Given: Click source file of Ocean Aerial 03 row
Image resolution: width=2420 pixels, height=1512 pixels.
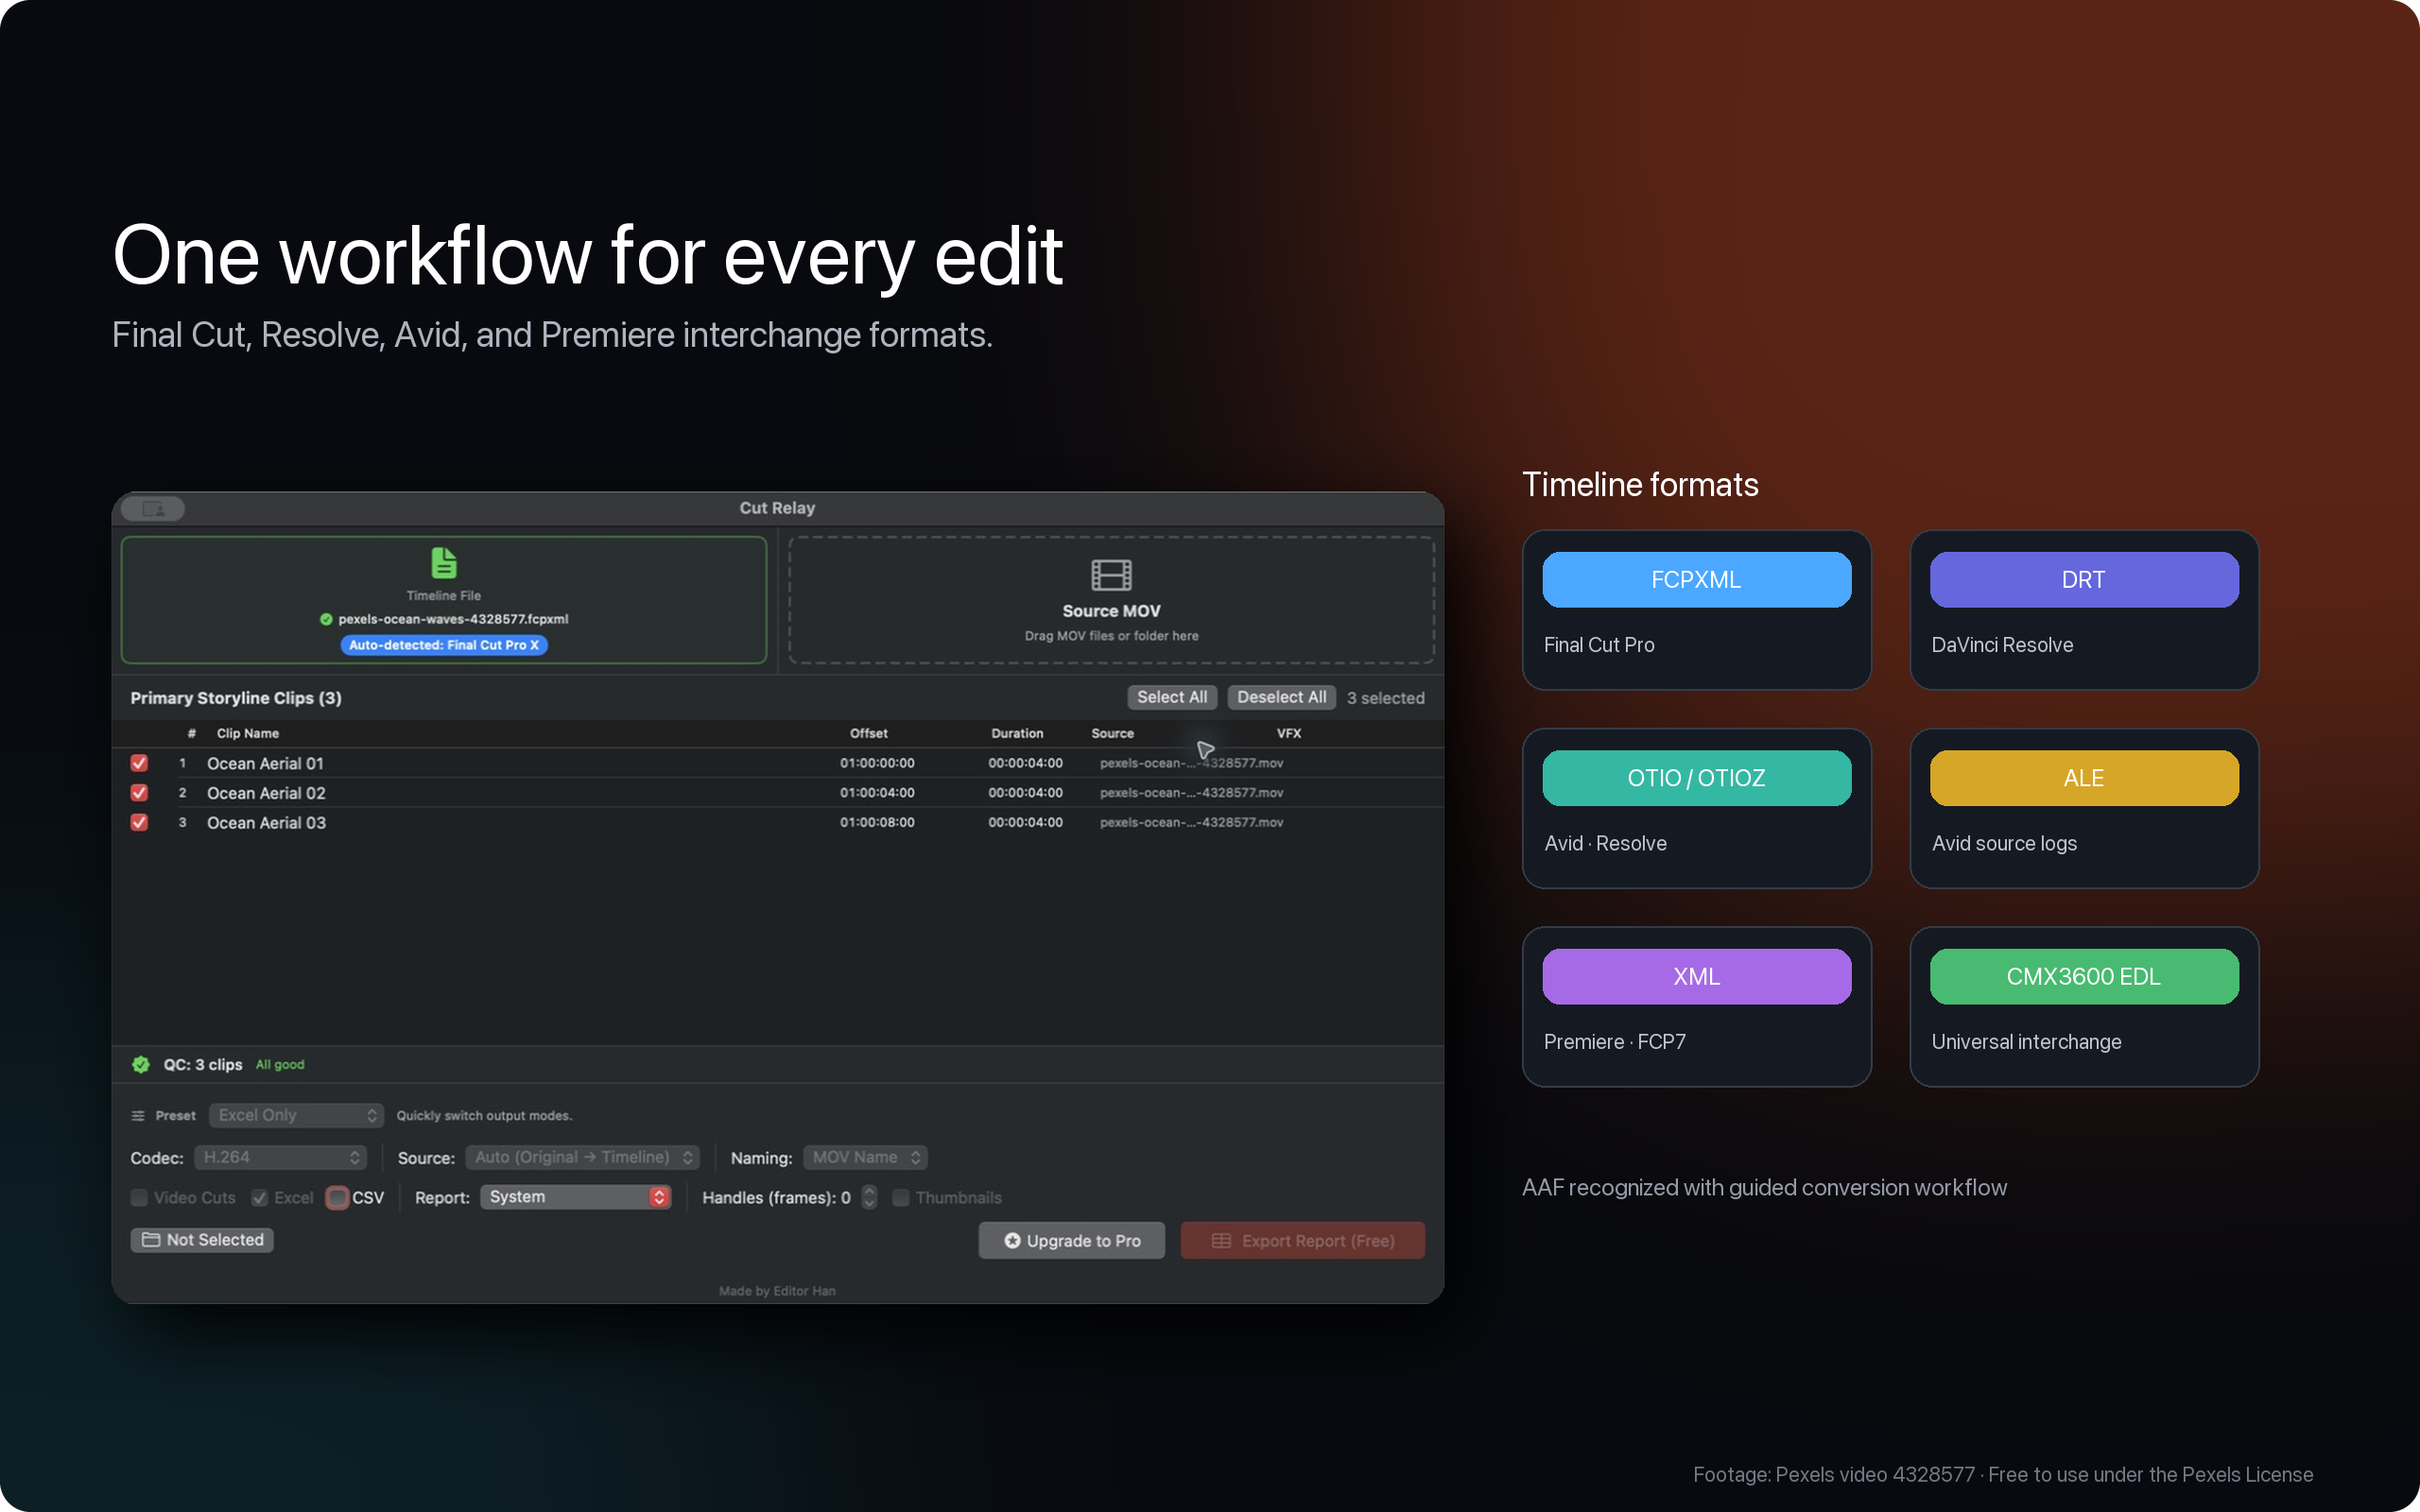Looking at the screenshot, I should [x=1191, y=822].
